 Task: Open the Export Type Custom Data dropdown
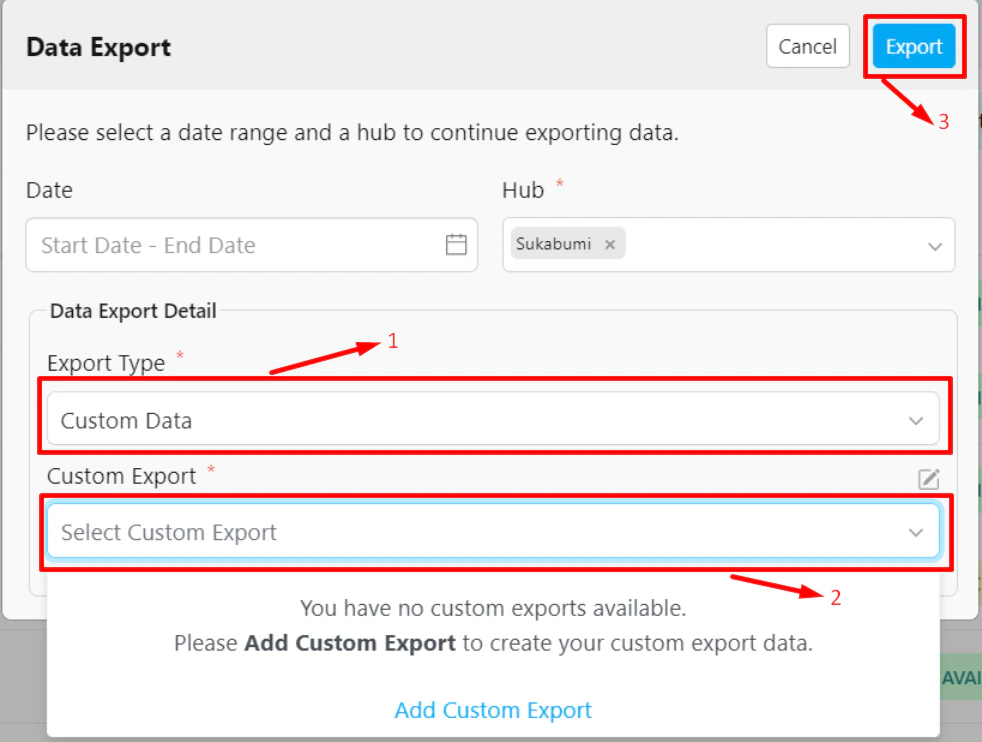493,419
